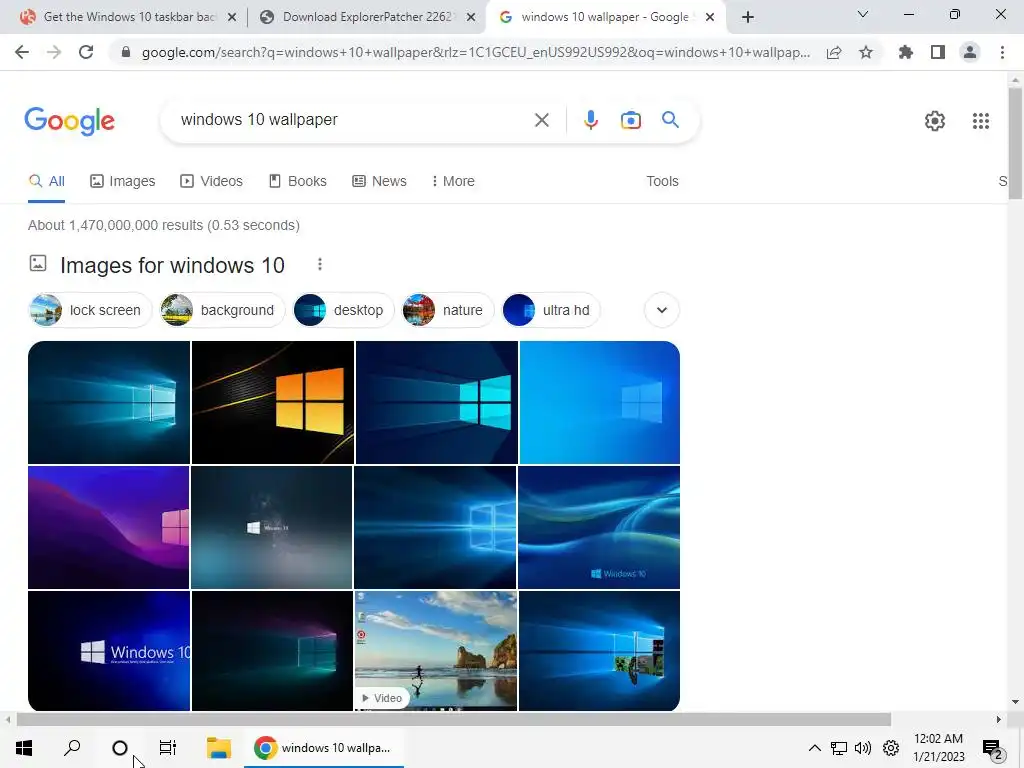Close the ExplorerPatcher browser tab
This screenshot has height=768, width=1024.
(471, 18)
